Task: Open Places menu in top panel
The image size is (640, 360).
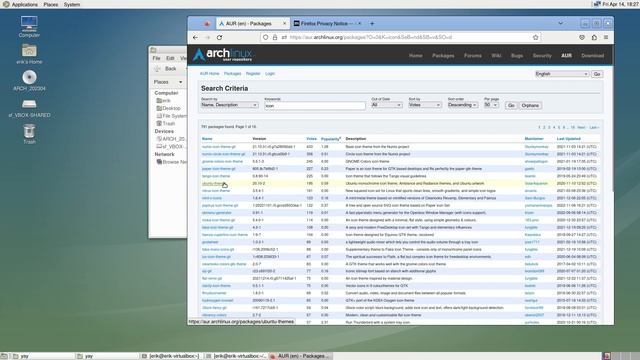Action: (x=51, y=4)
